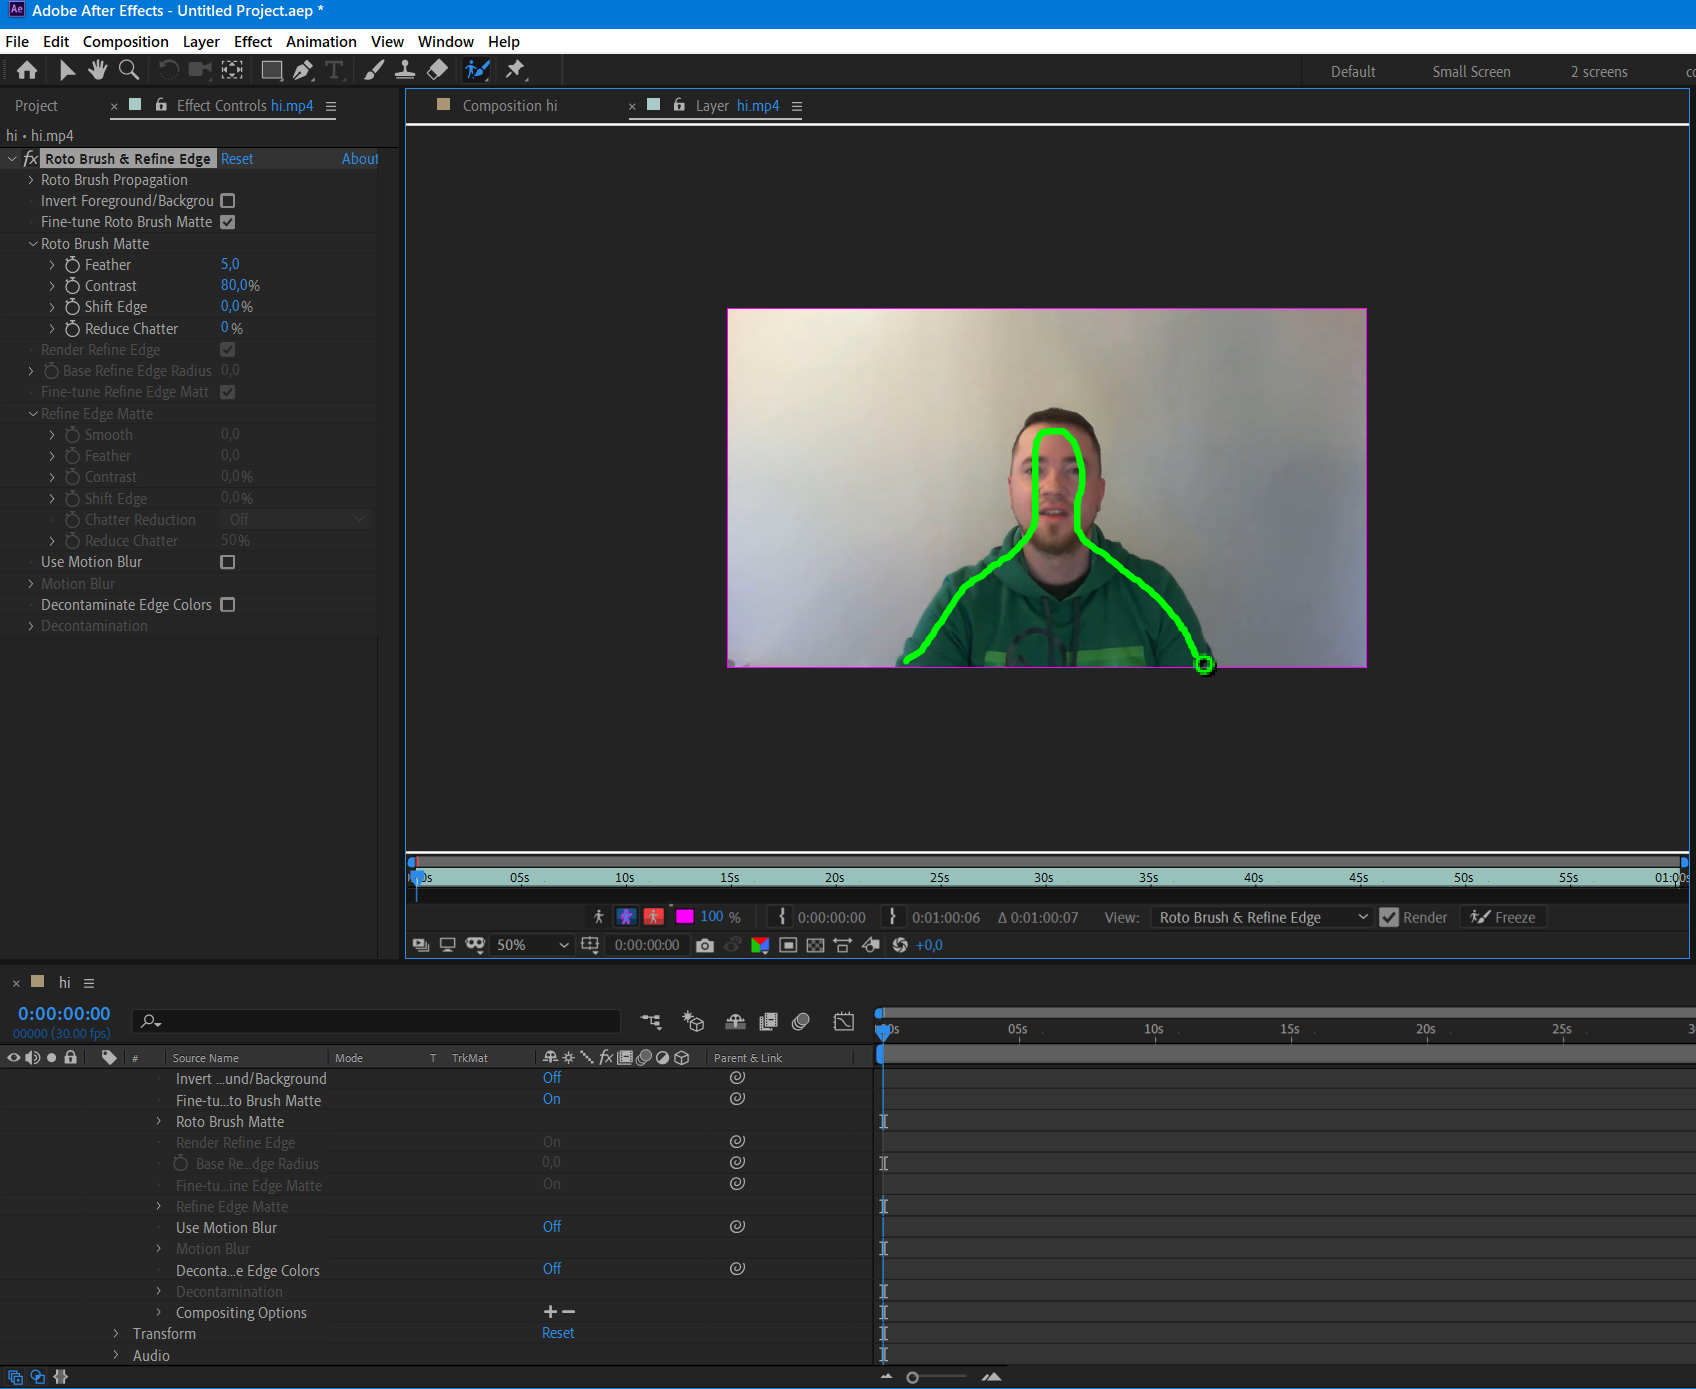This screenshot has height=1389, width=1696.
Task: Select the Eraser tool
Action: [437, 70]
